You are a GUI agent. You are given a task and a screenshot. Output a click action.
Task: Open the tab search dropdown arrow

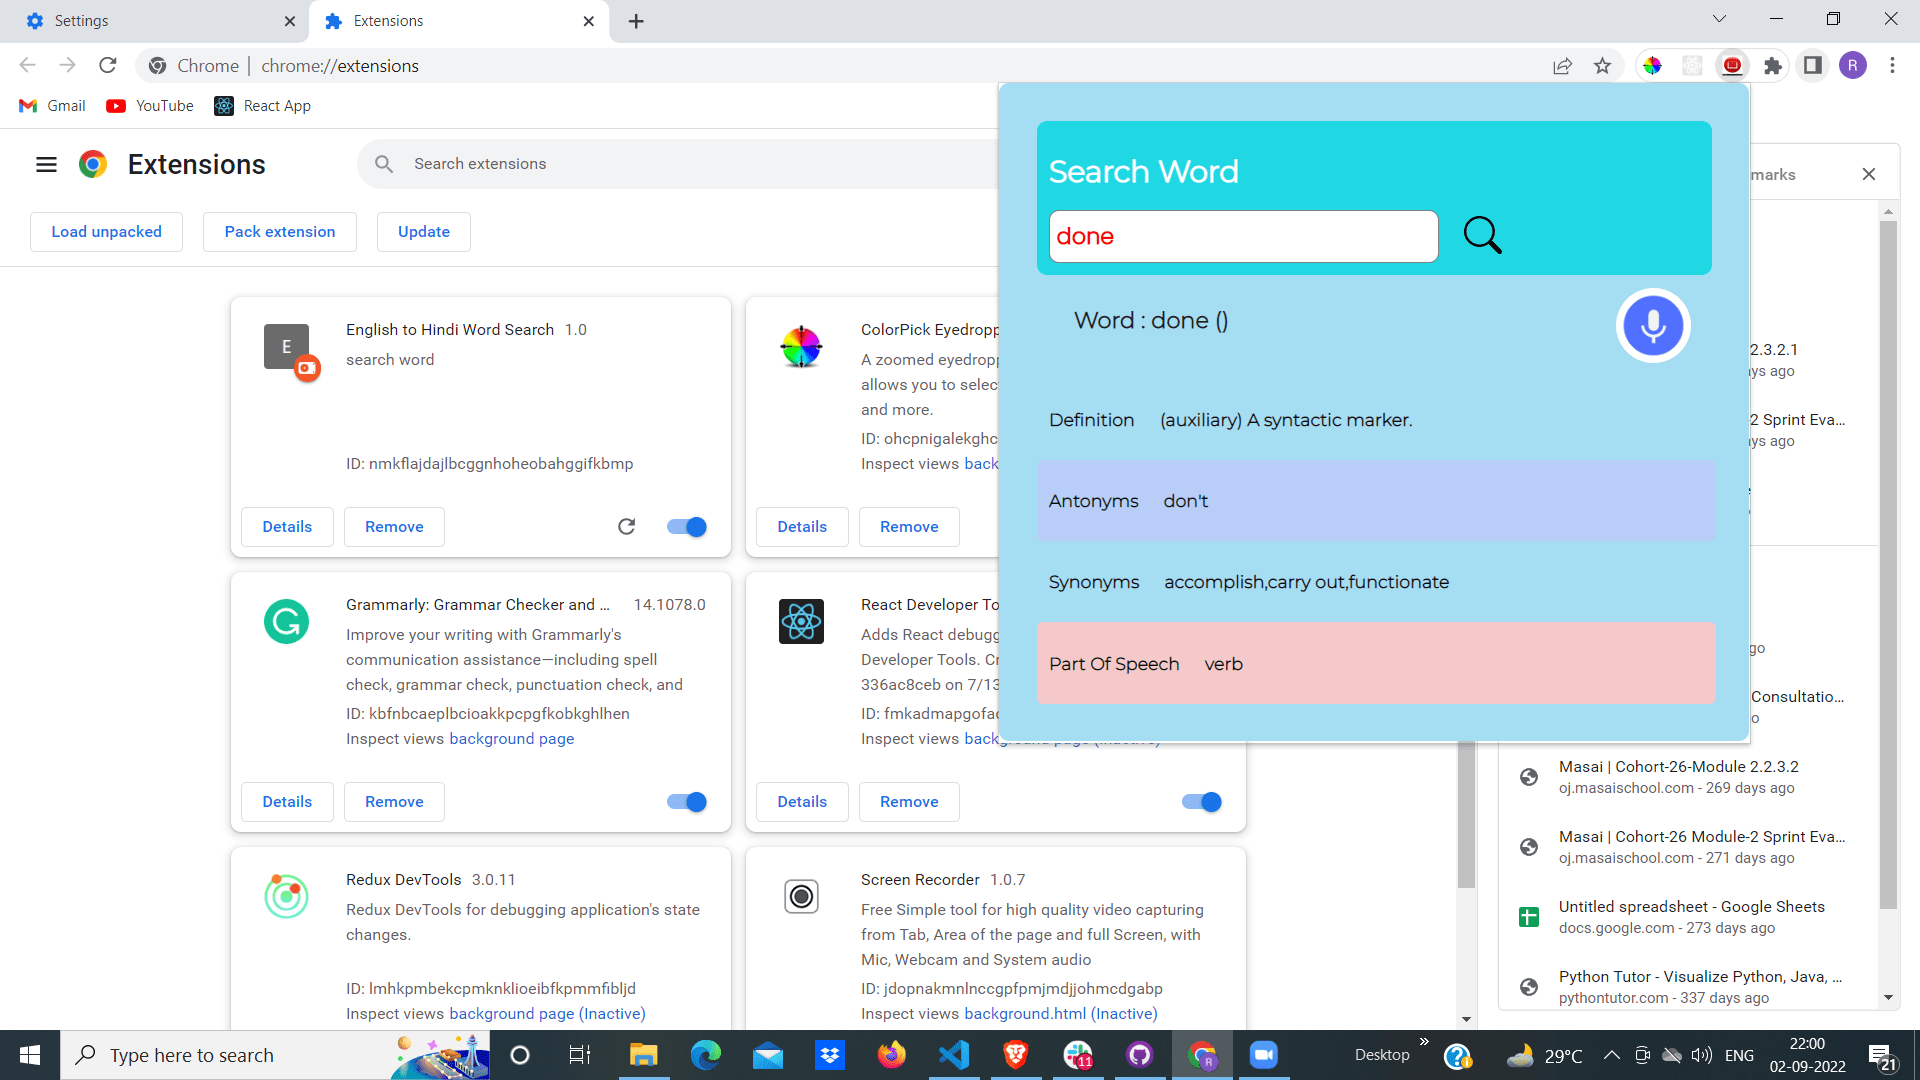pos(1718,18)
